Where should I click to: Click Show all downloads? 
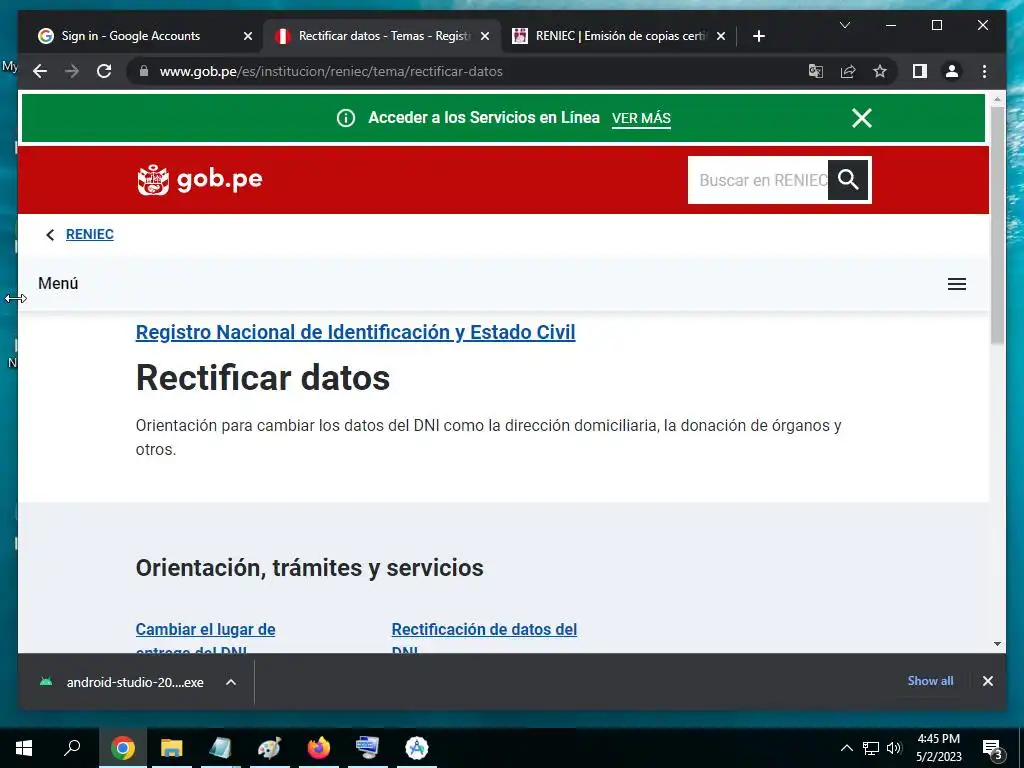click(930, 680)
